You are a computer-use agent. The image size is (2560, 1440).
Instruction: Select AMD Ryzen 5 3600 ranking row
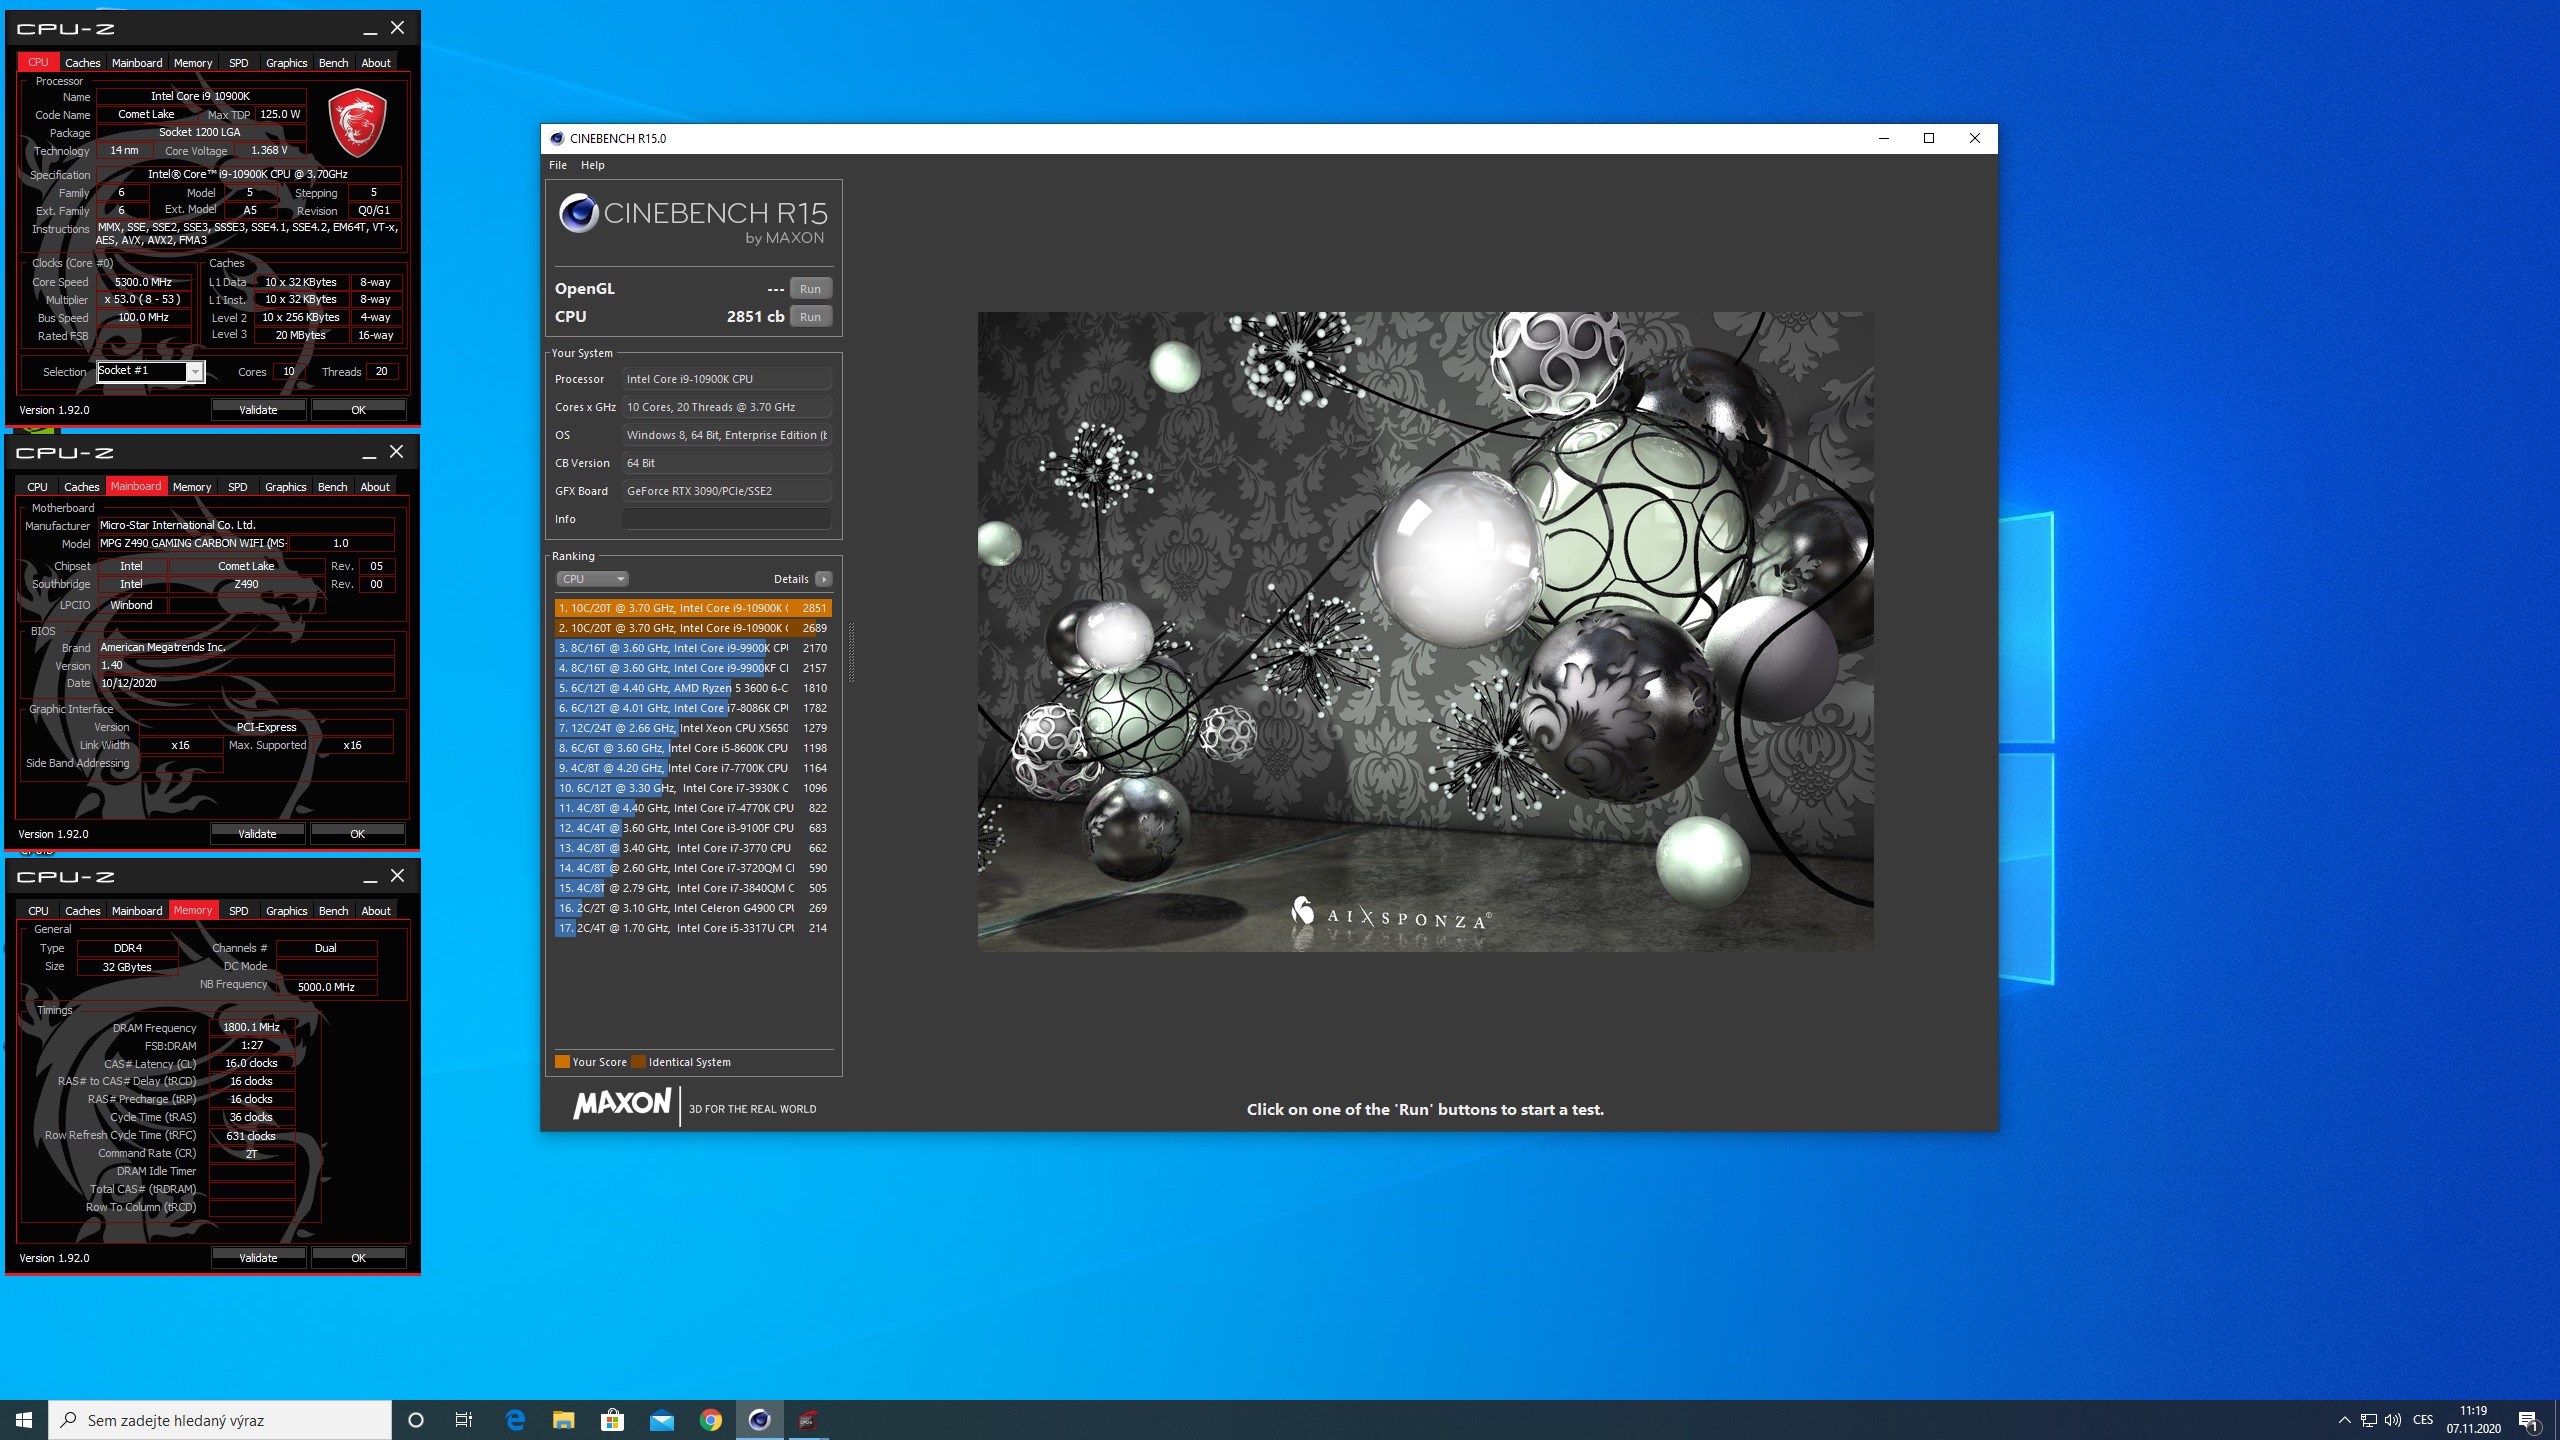click(693, 688)
